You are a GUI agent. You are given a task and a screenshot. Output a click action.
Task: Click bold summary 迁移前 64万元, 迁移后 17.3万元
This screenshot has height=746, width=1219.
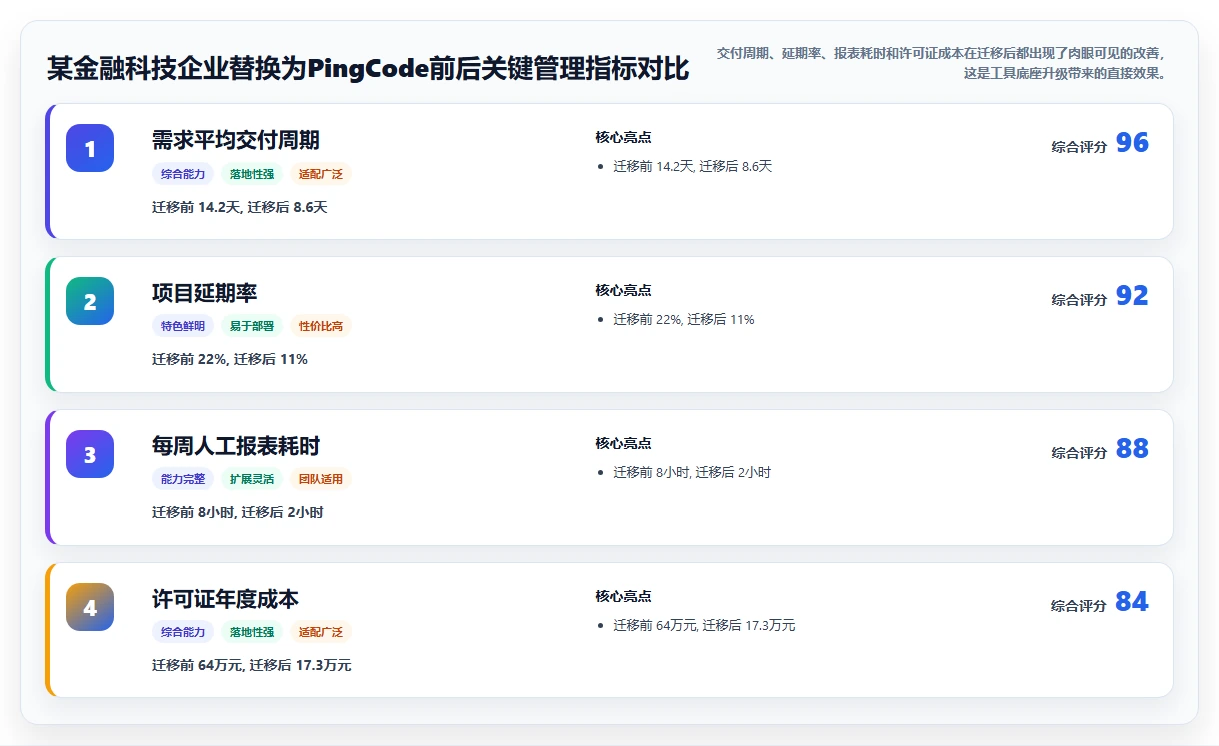click(x=252, y=665)
